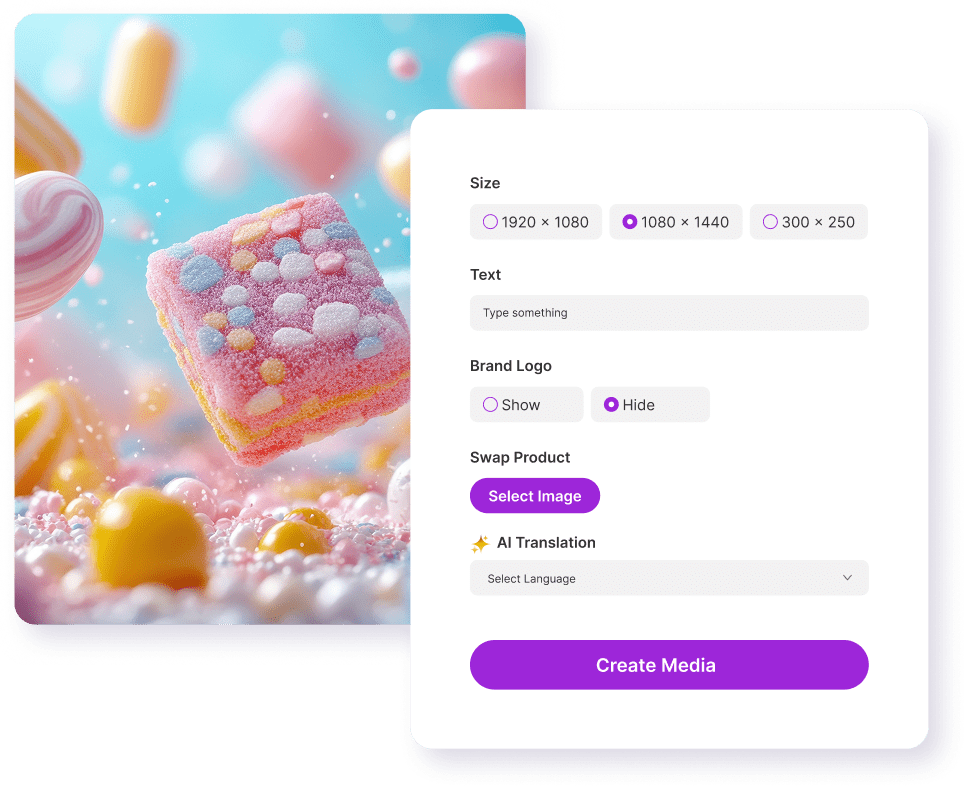
Task: Click the sparkle icon beside AI Translation
Action: click(x=480, y=543)
